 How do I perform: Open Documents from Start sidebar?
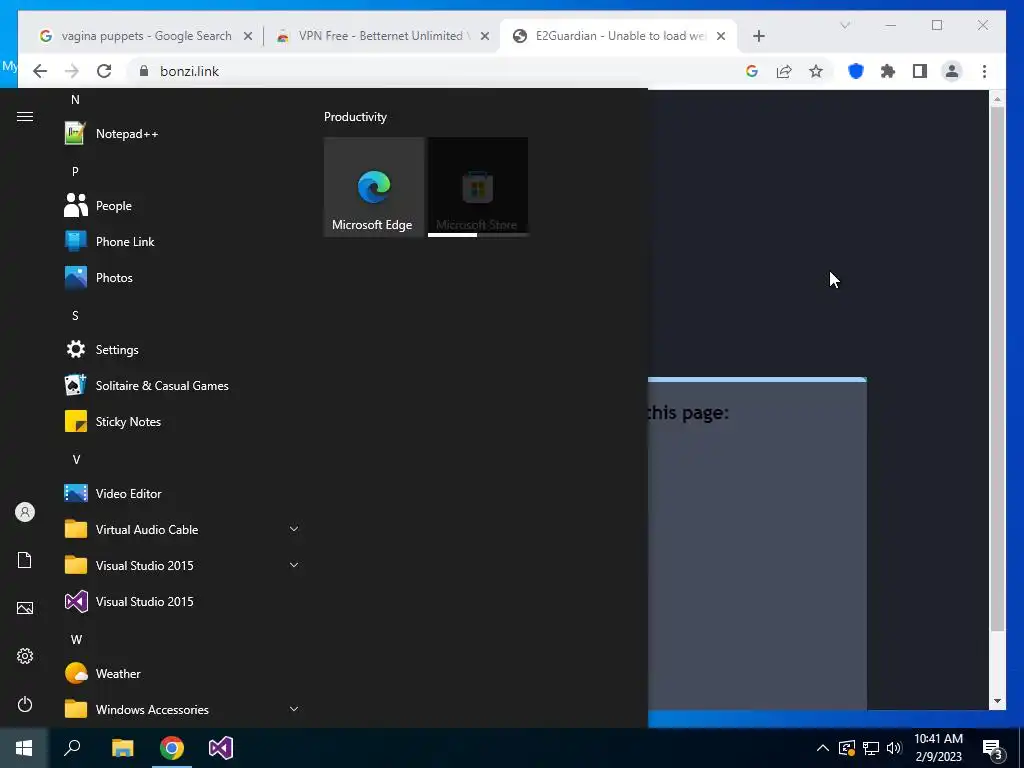click(x=25, y=560)
